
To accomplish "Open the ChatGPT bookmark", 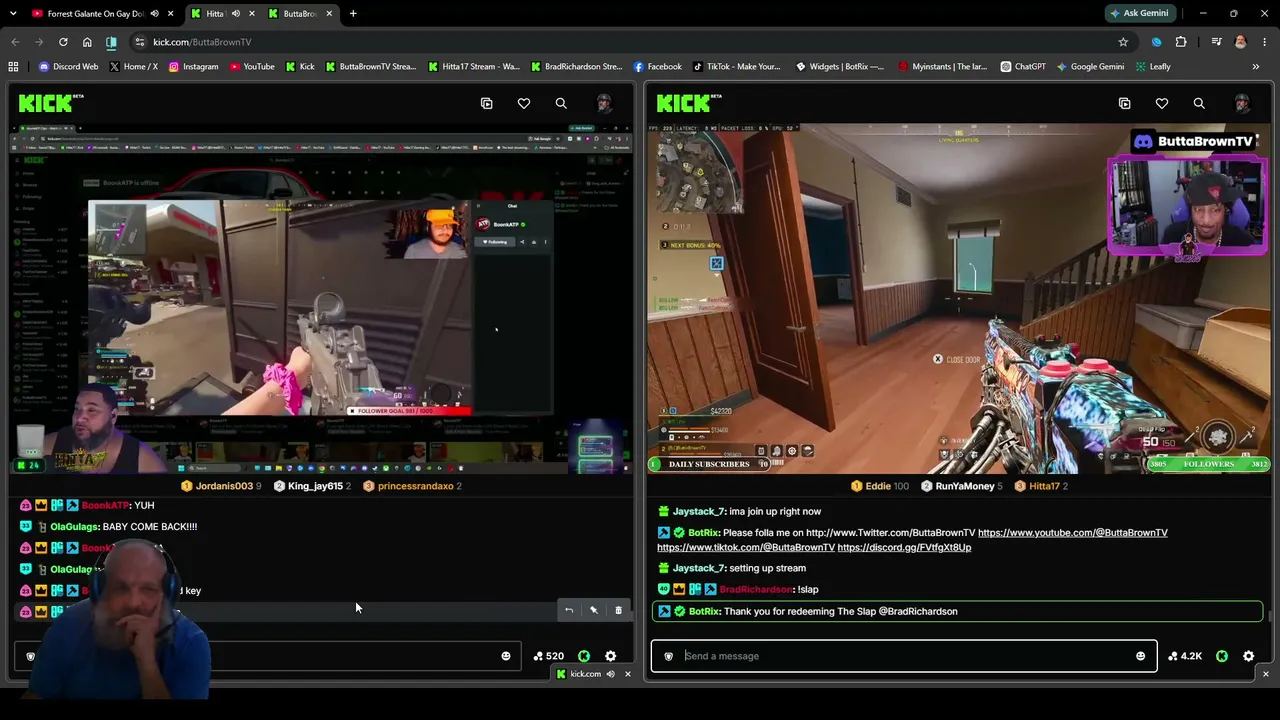I will pos(1022,67).
